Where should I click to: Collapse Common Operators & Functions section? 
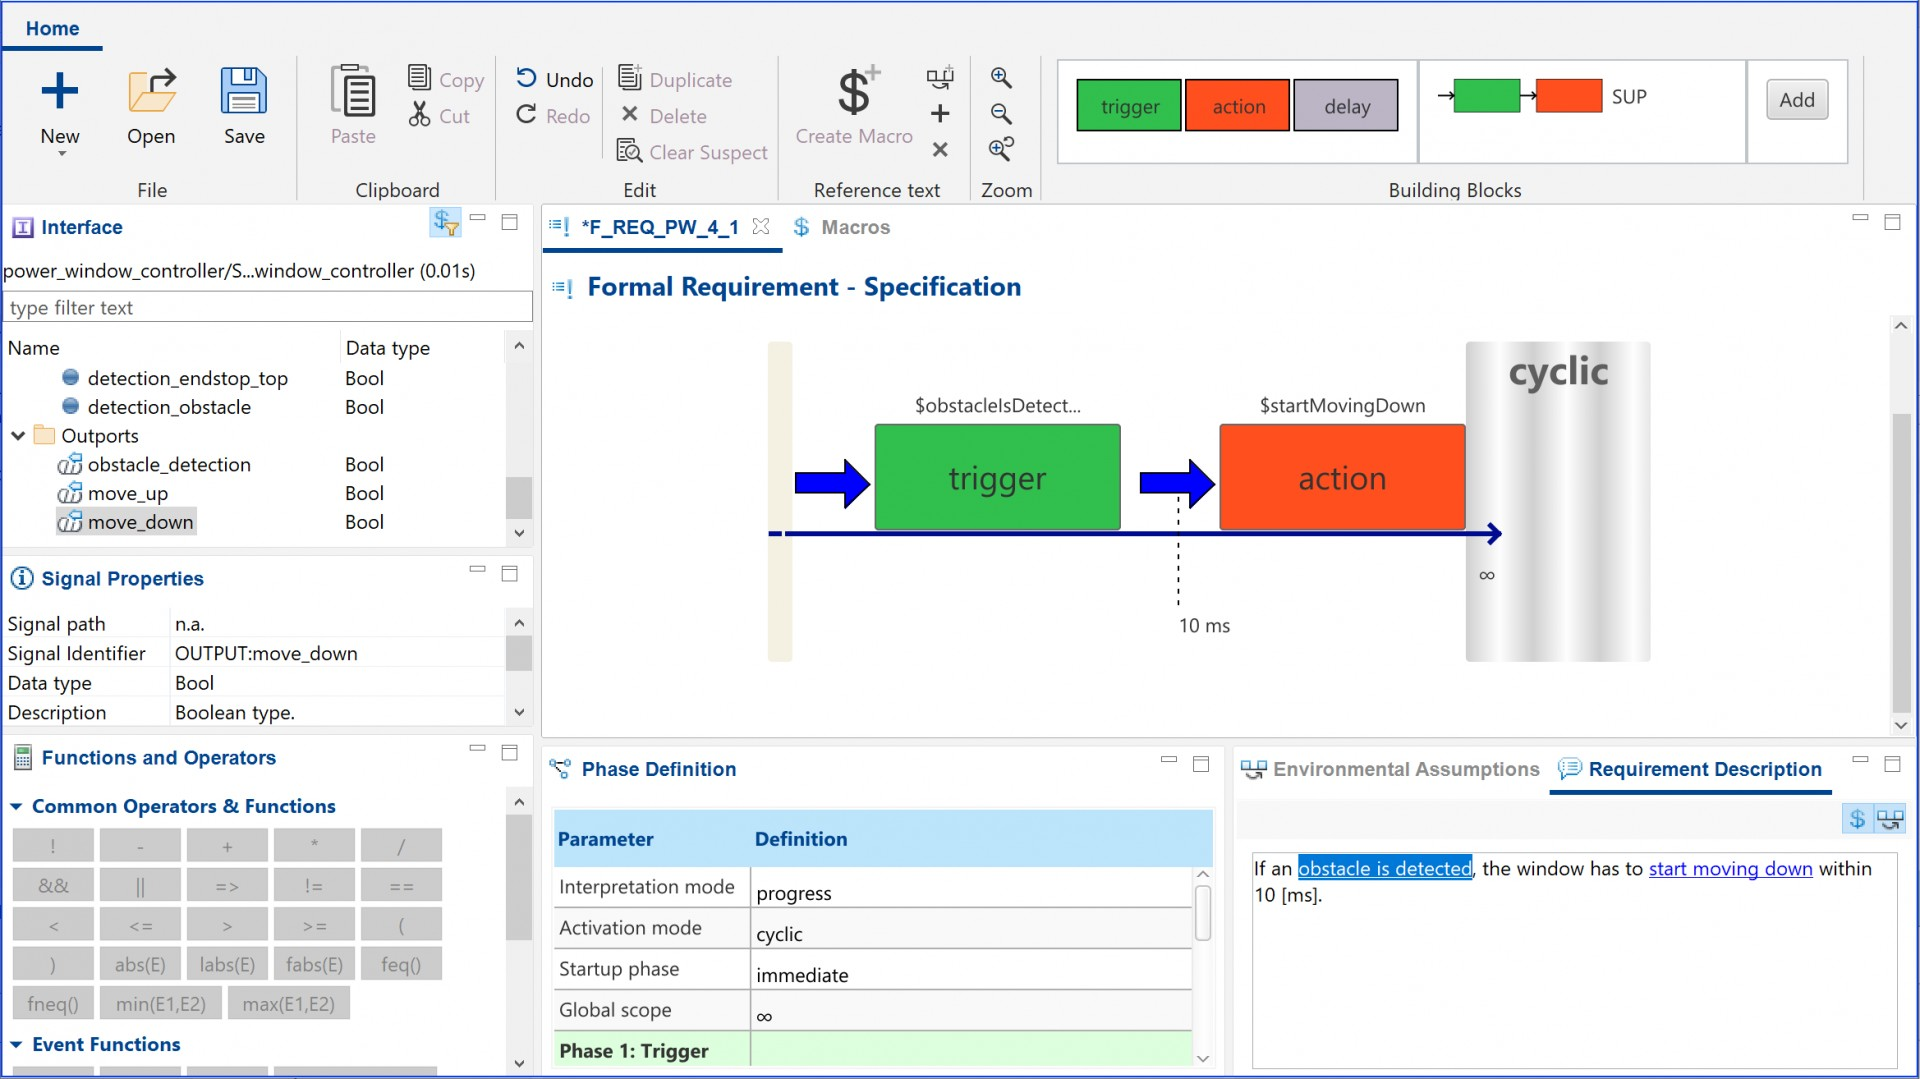click(16, 806)
